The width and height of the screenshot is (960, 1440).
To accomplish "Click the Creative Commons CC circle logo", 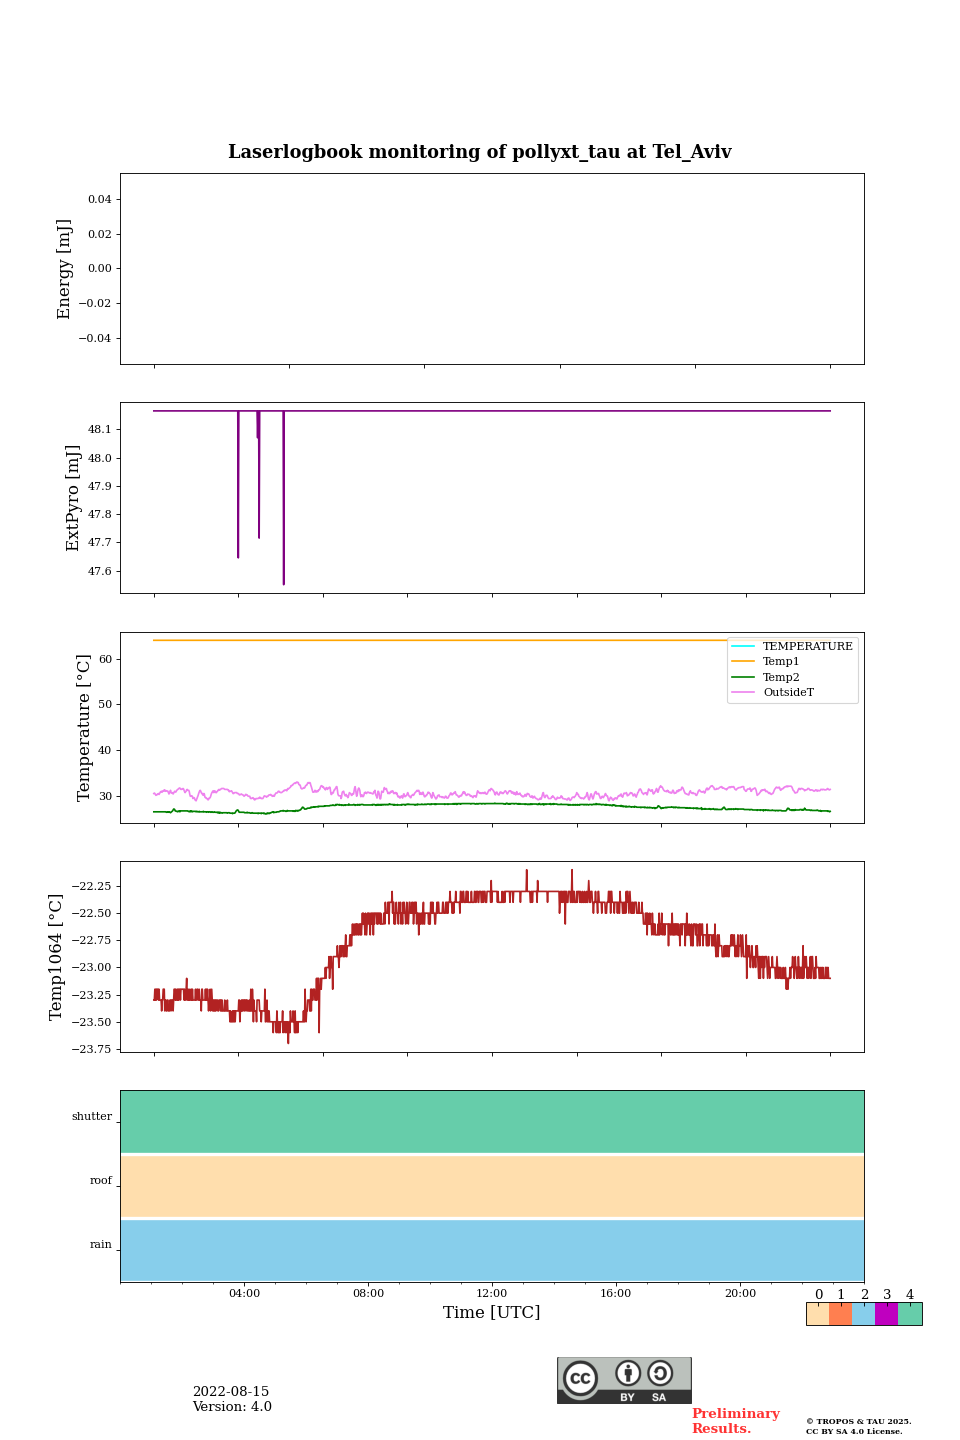I will point(580,1378).
